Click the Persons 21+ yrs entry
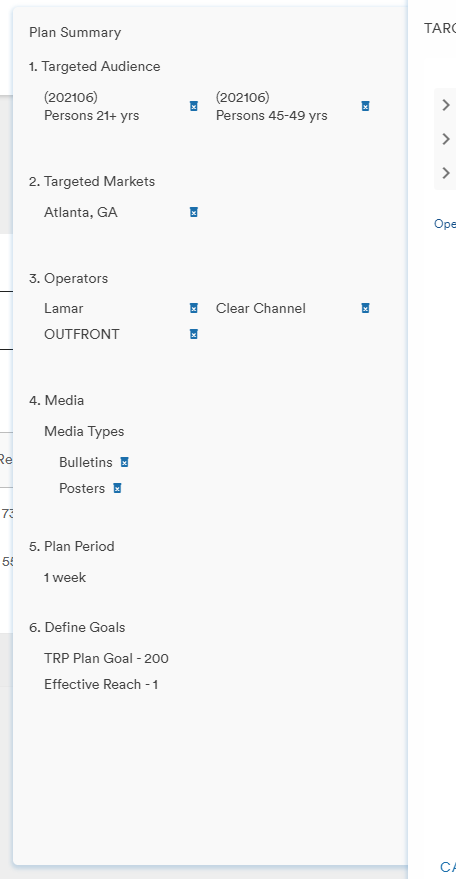The image size is (456, 879). [x=92, y=107]
